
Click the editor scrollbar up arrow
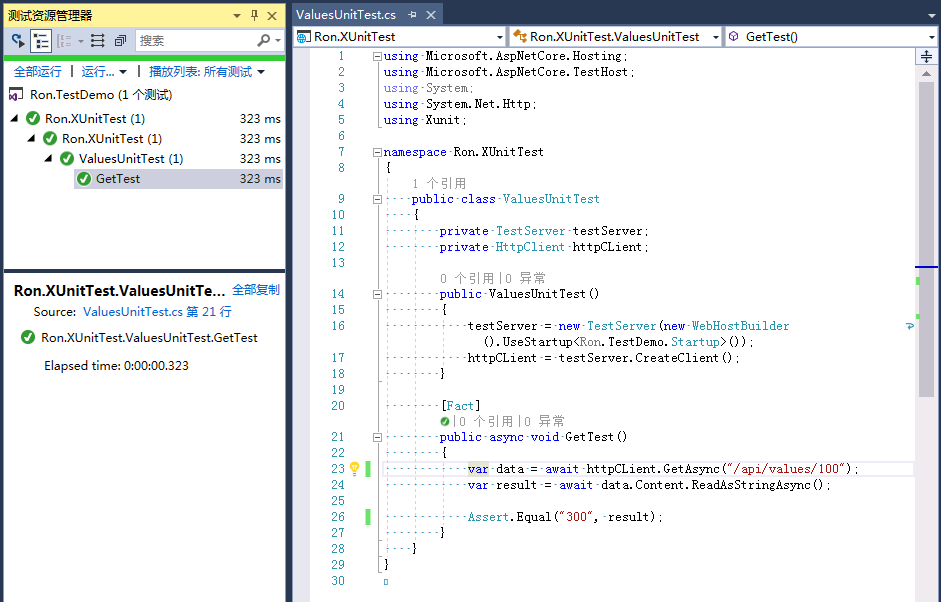[x=927, y=73]
